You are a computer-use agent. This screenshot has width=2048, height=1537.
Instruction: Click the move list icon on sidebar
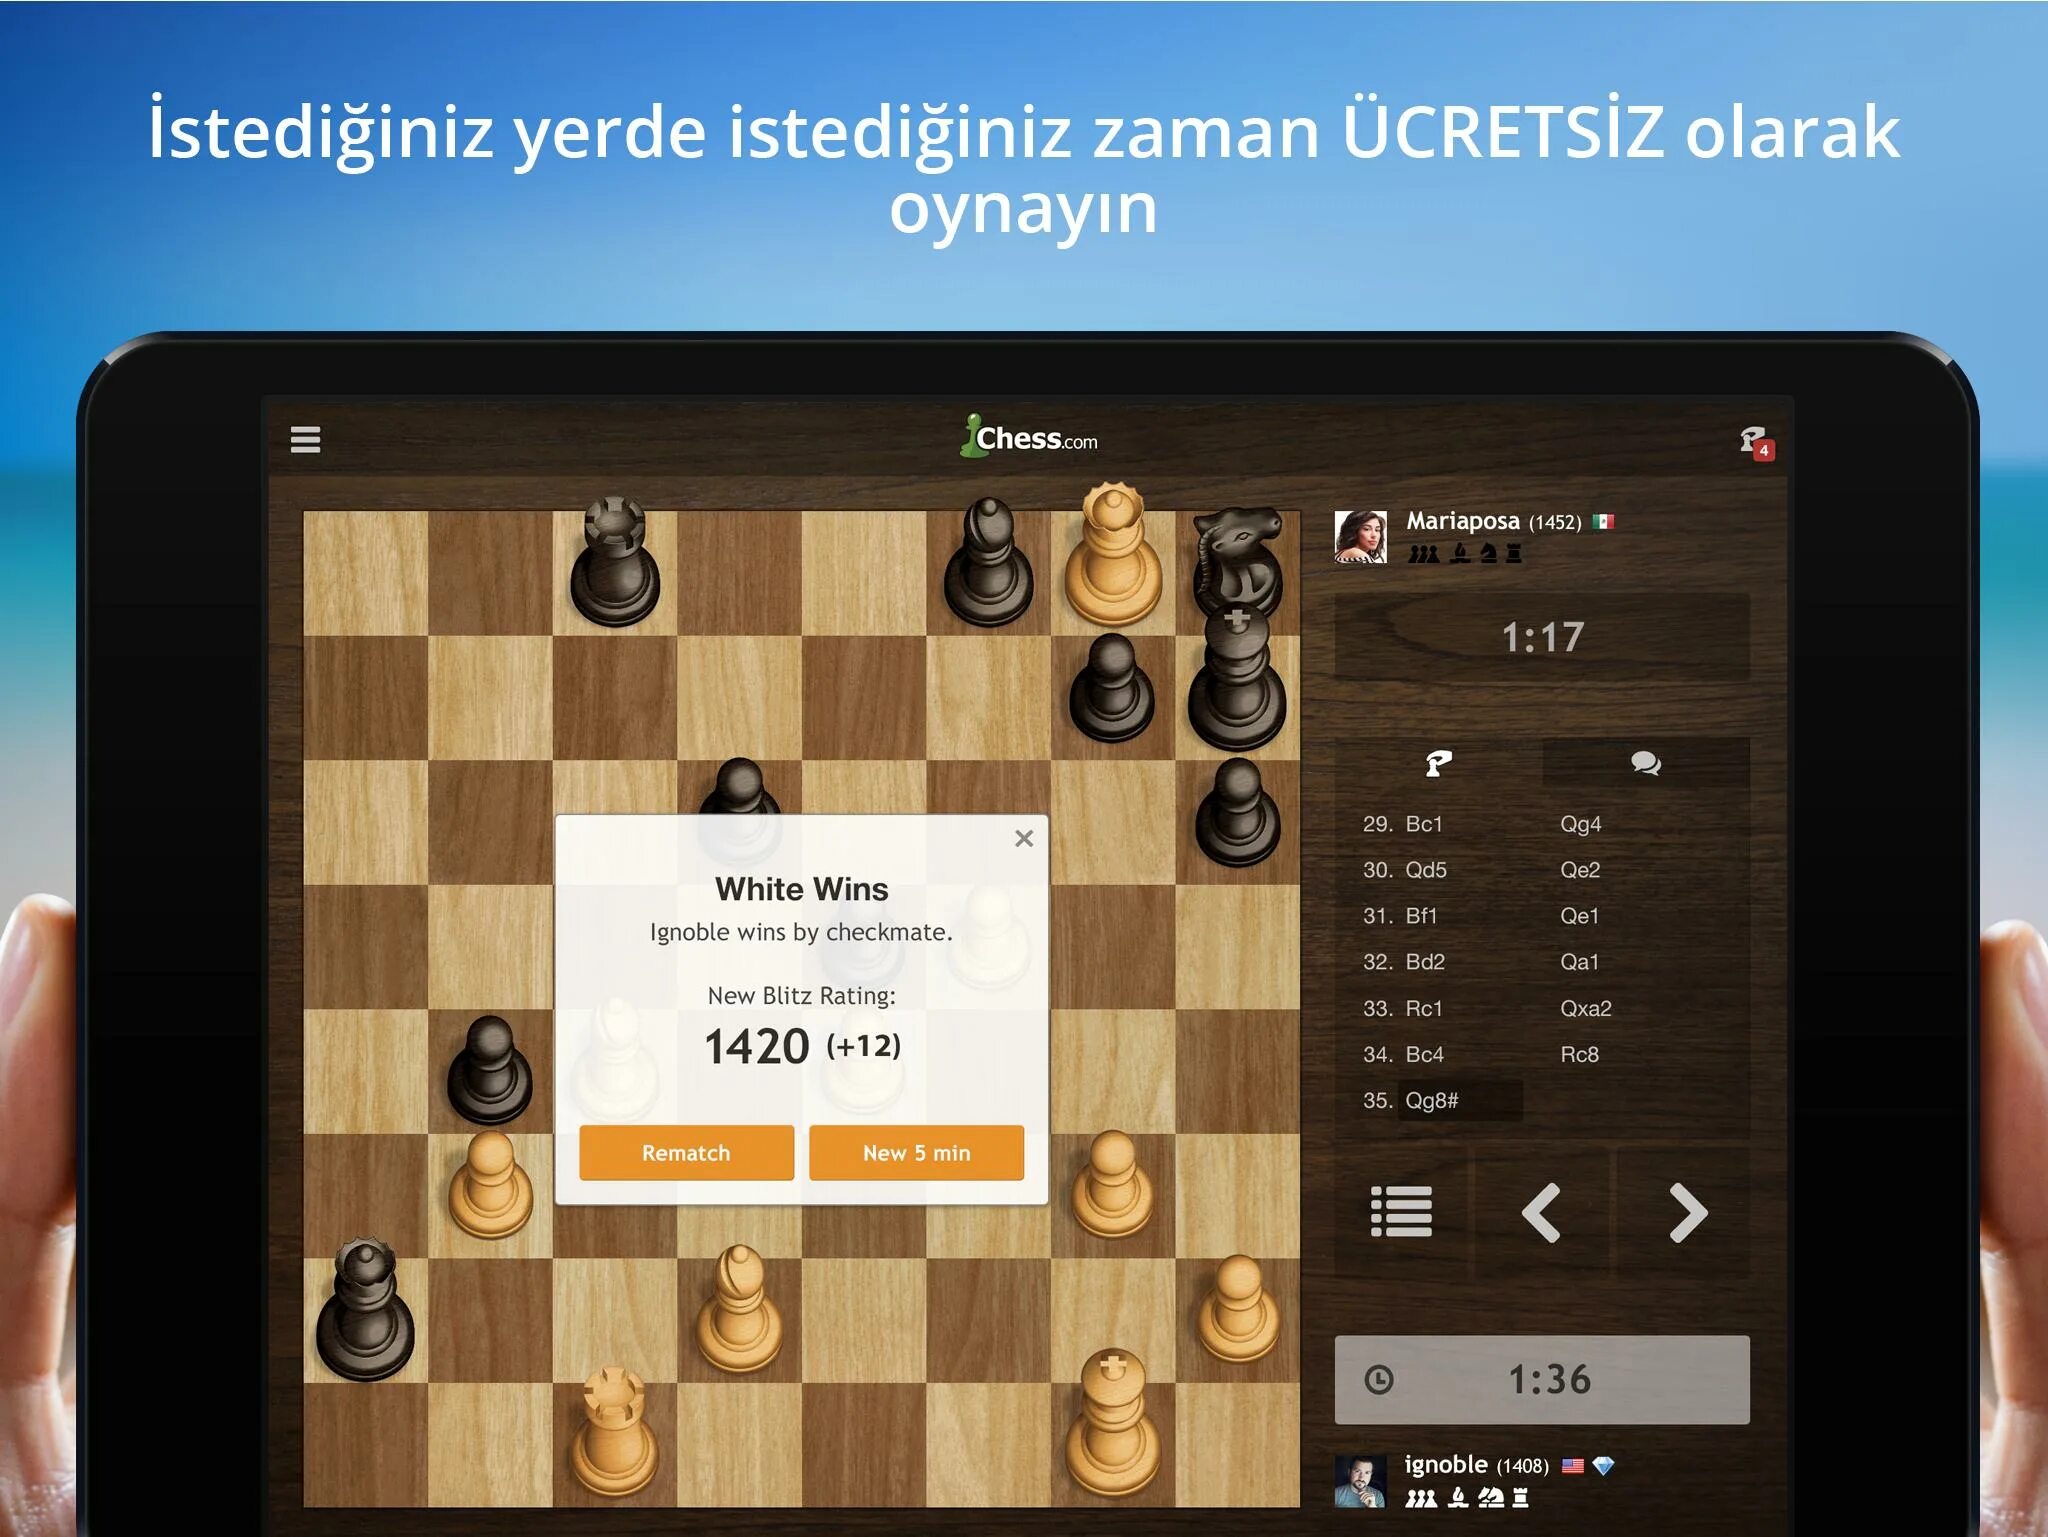pyautogui.click(x=1401, y=1214)
